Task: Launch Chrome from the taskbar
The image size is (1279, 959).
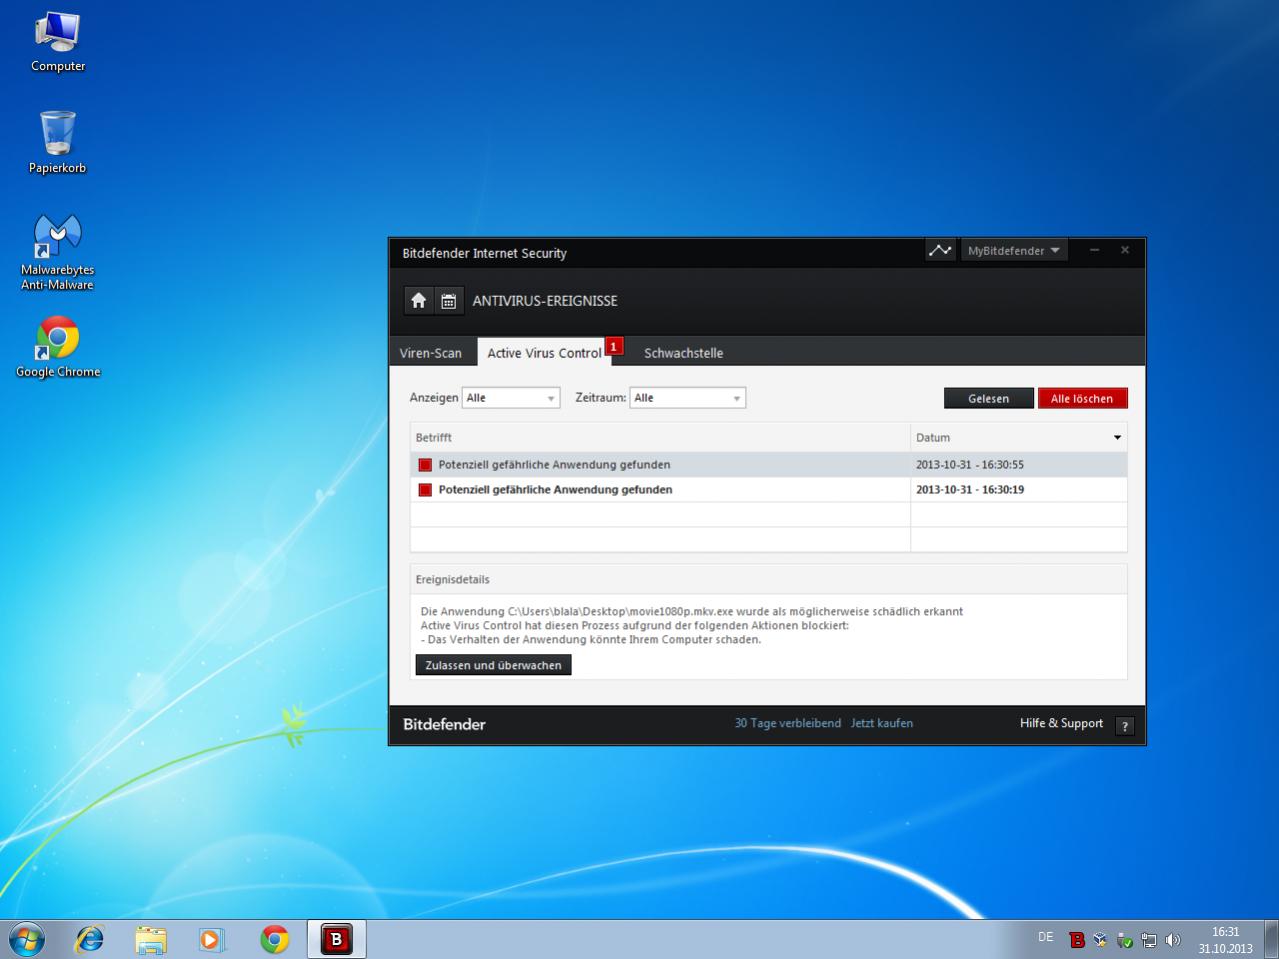Action: point(274,940)
